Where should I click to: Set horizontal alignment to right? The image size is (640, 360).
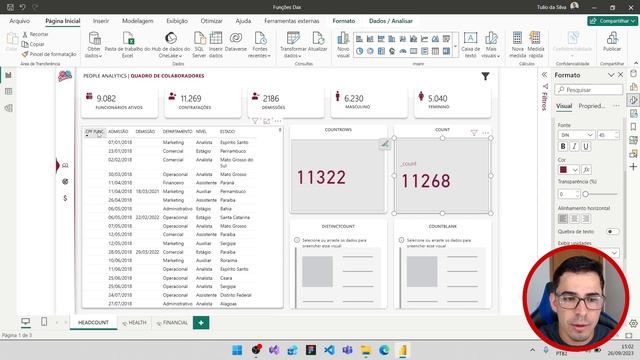click(x=586, y=219)
